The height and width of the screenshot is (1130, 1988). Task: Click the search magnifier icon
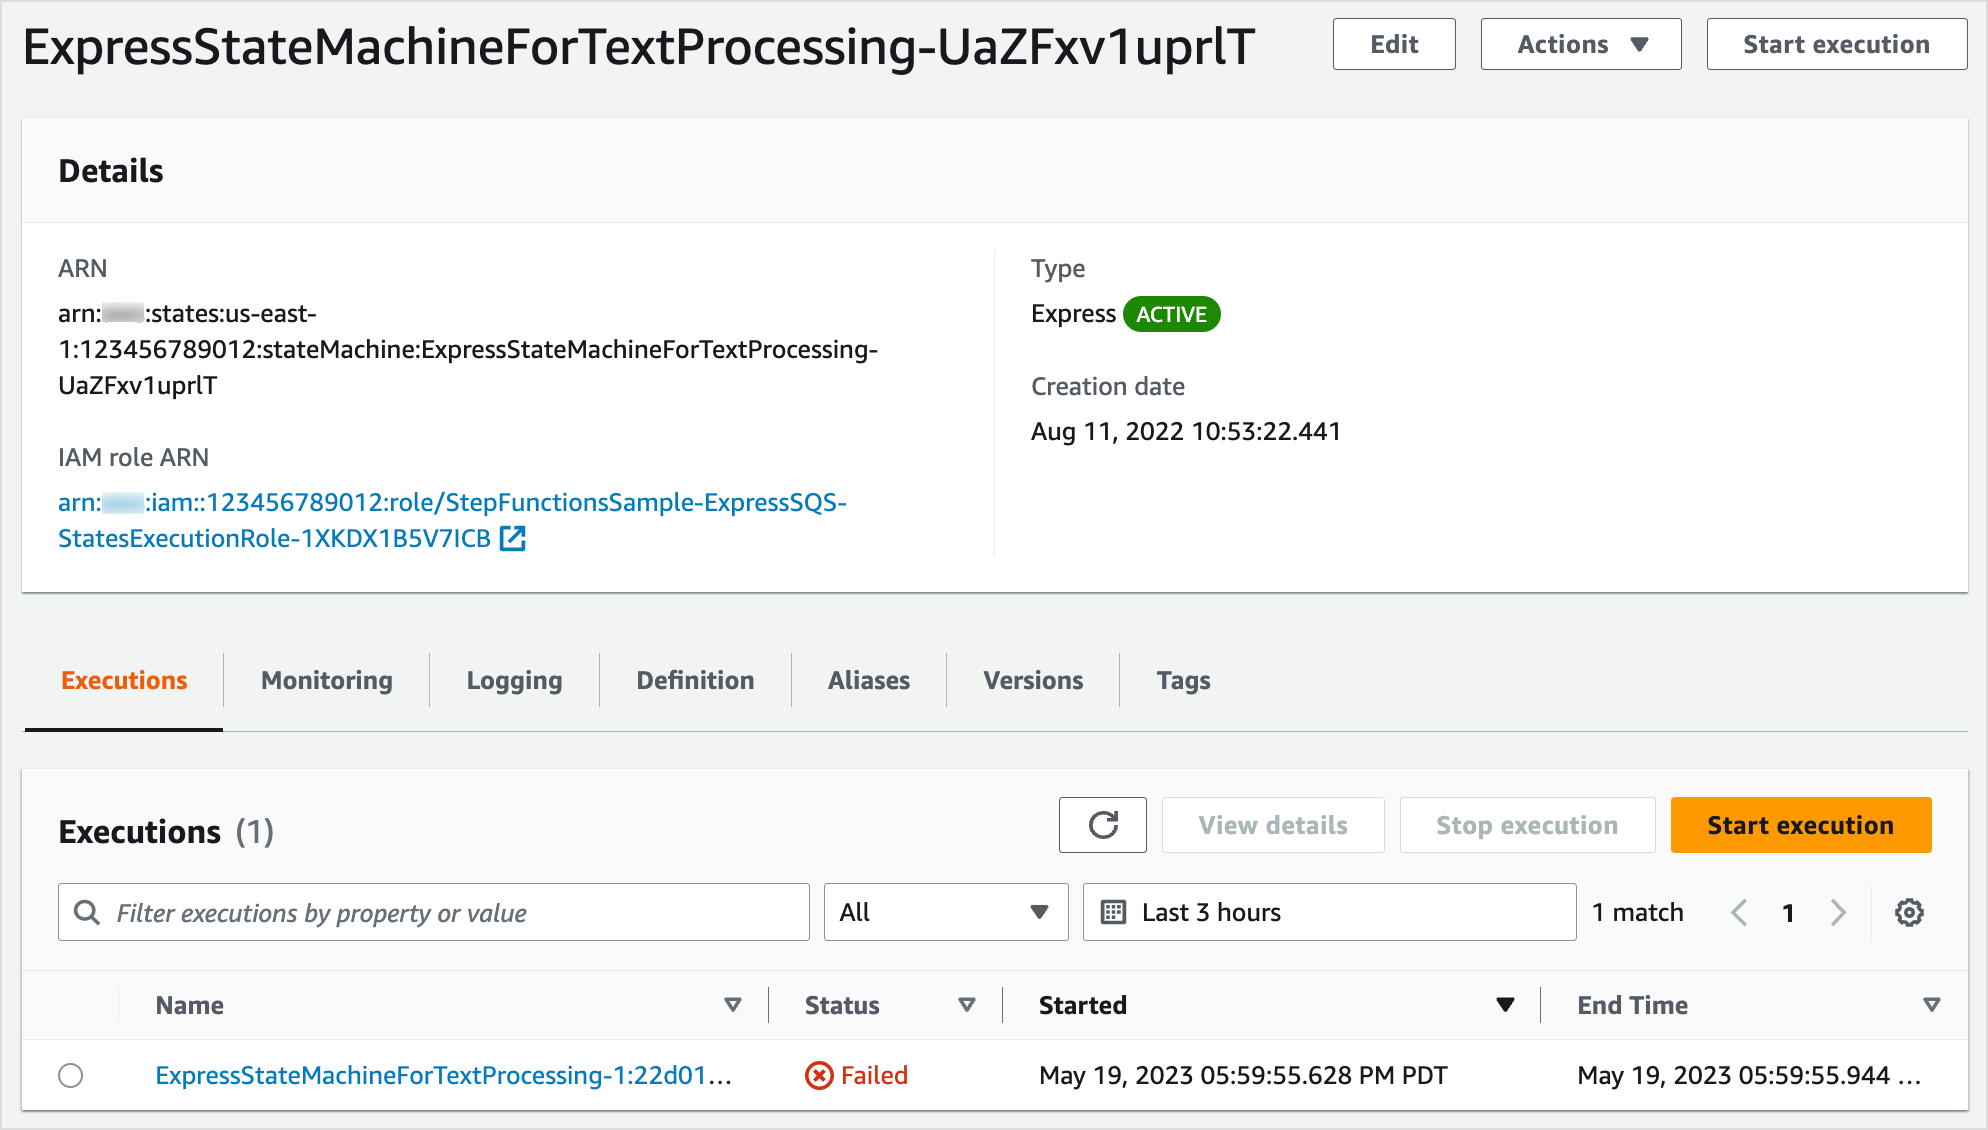click(87, 912)
